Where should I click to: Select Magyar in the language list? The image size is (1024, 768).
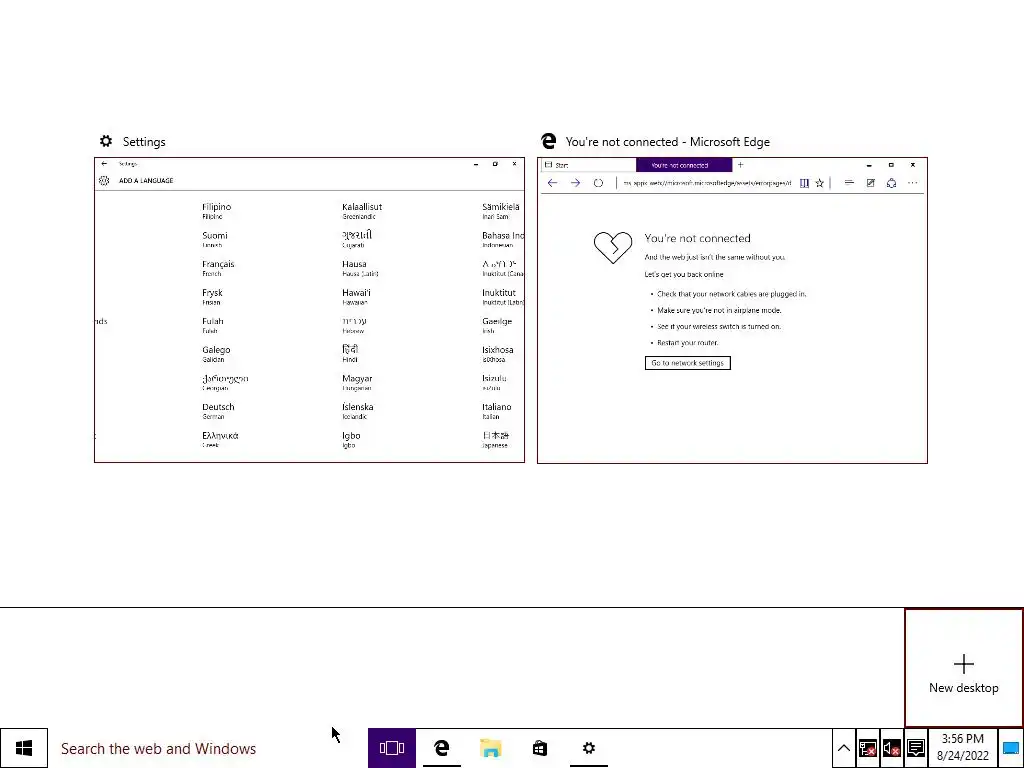[357, 383]
